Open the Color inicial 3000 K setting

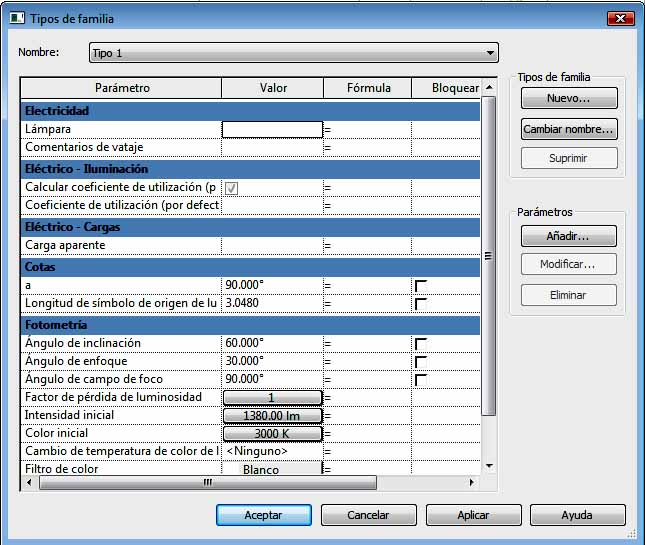(x=272, y=434)
